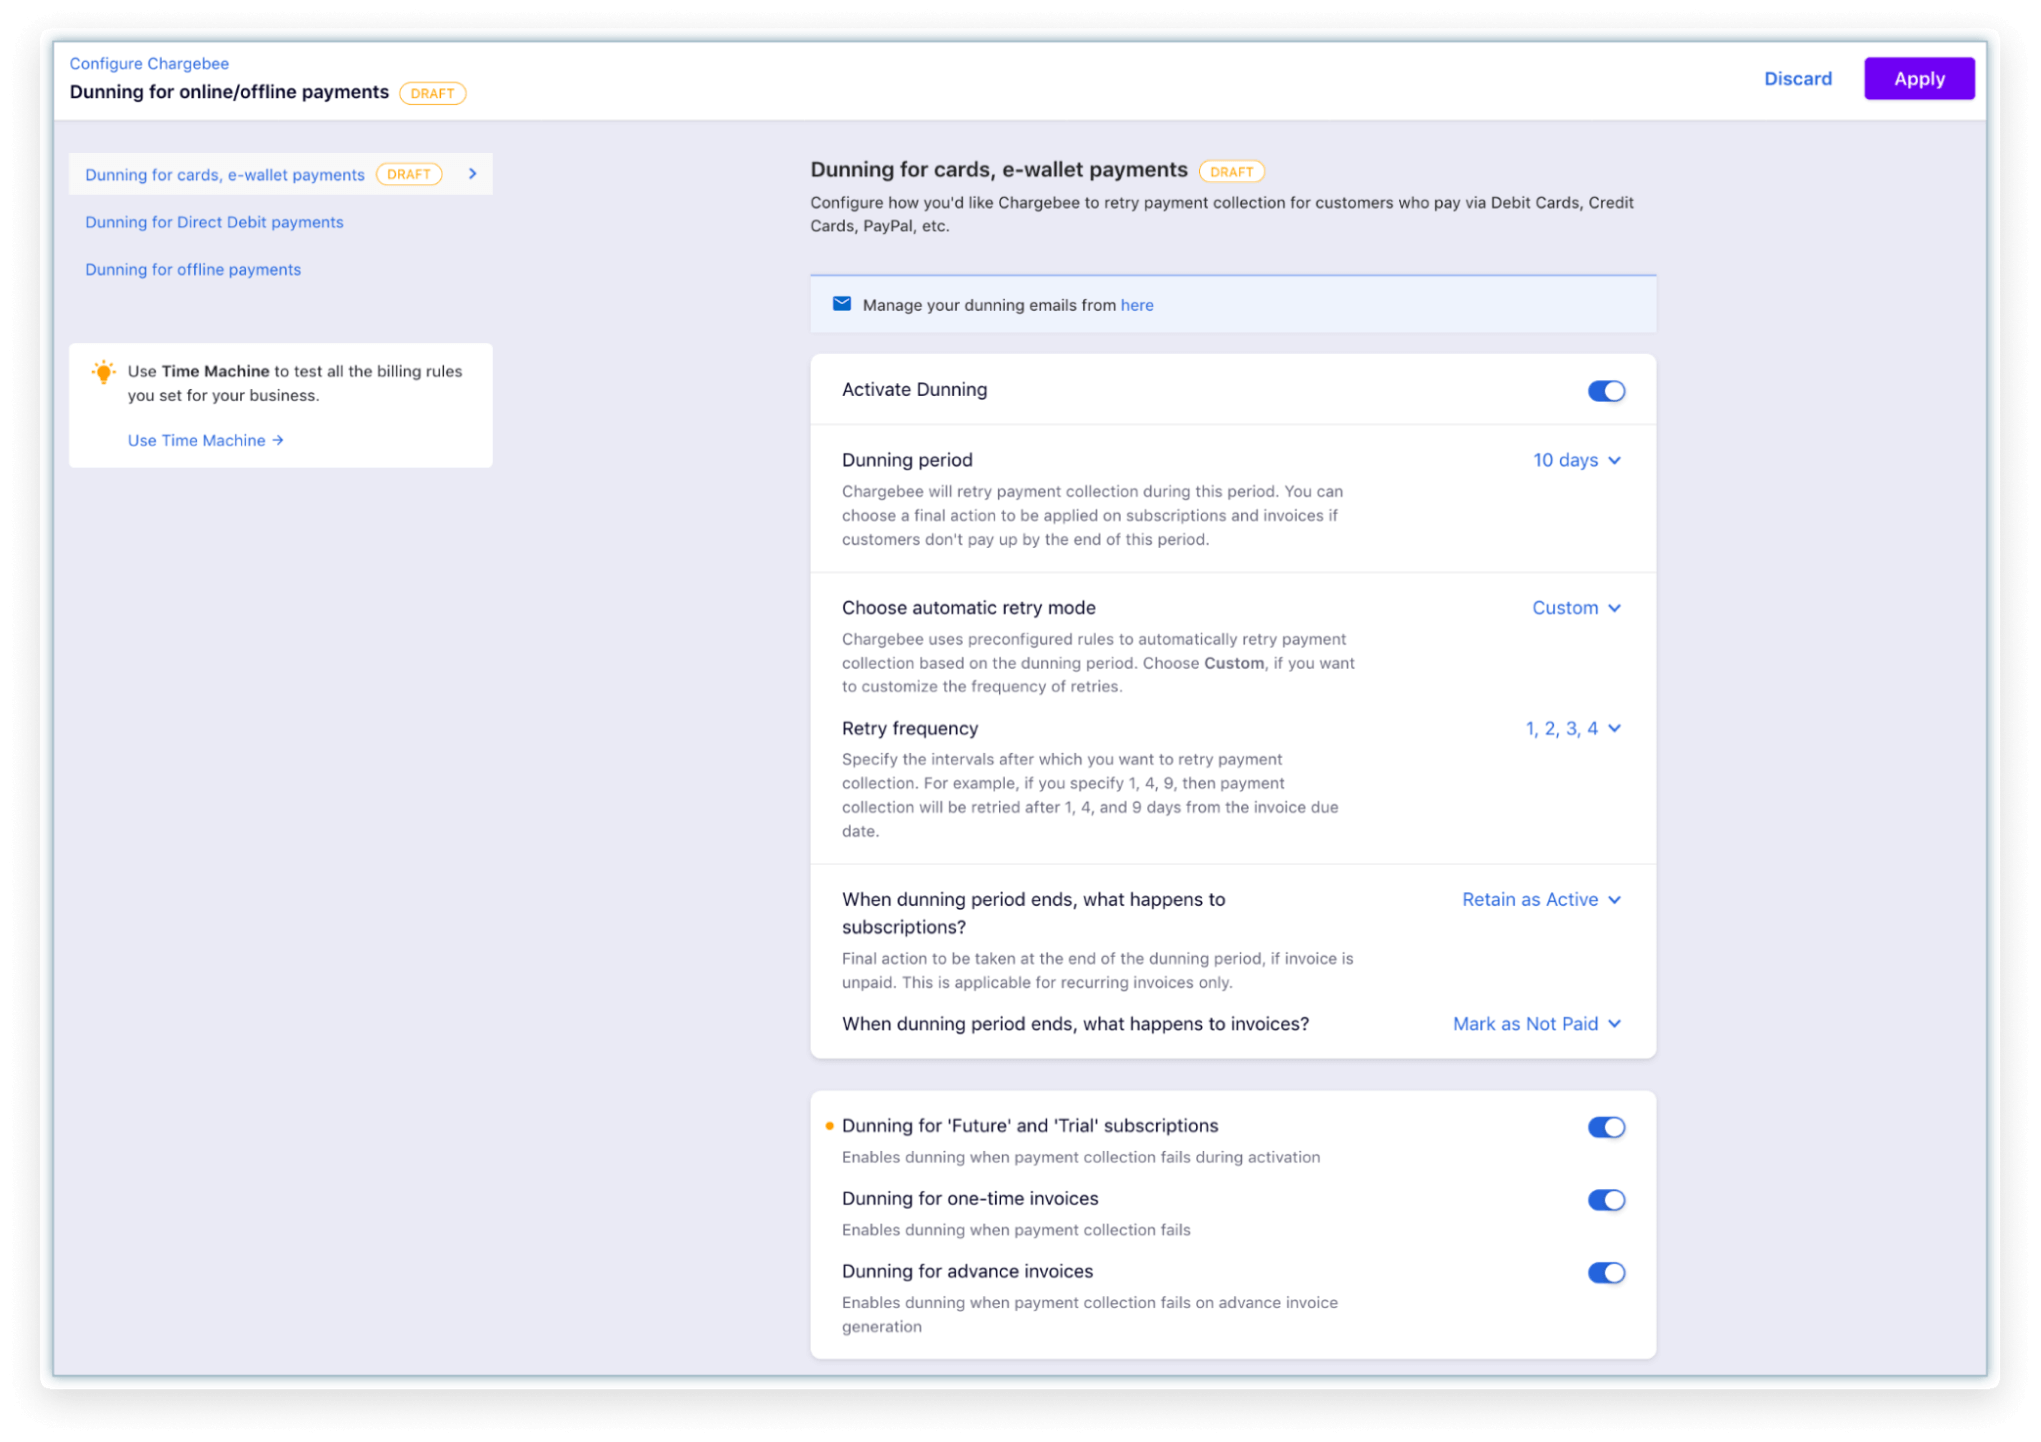The width and height of the screenshot is (2041, 1442).
Task: Open the Dunning period 10 days dropdown
Action: click(1577, 460)
